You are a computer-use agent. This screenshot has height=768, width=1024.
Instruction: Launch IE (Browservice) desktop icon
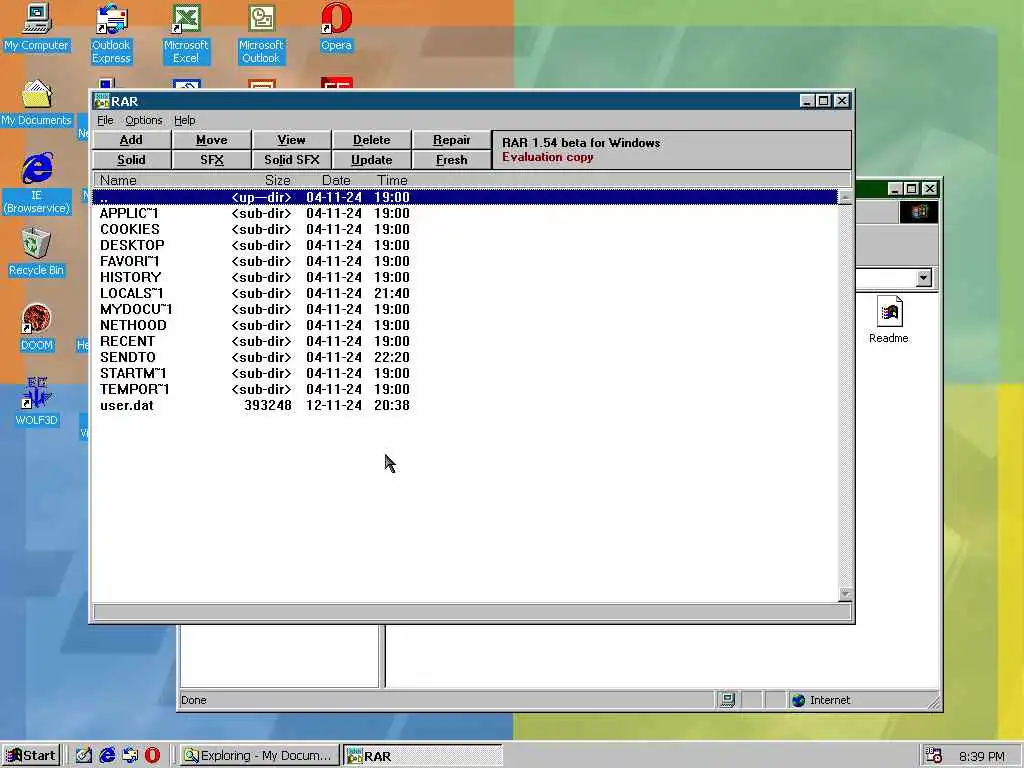pos(37,184)
